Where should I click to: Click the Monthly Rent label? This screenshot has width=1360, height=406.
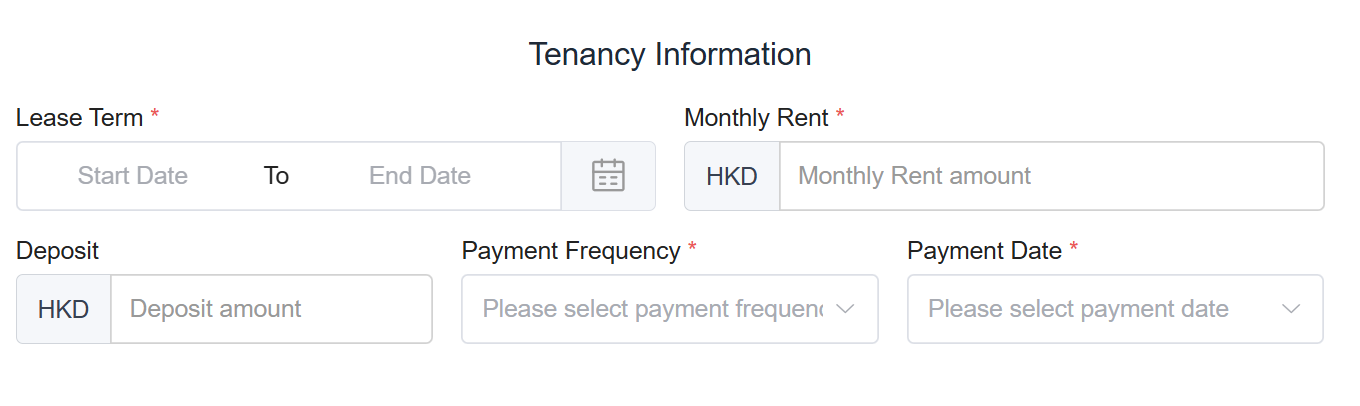coord(756,118)
